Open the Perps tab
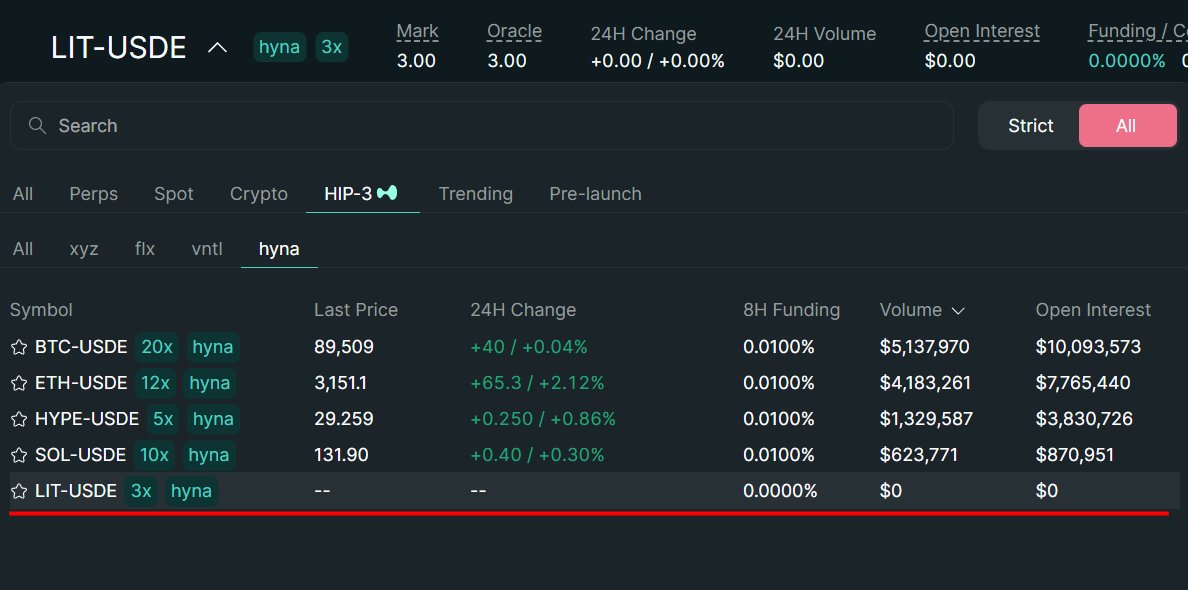The width and height of the screenshot is (1188, 590). (94, 194)
